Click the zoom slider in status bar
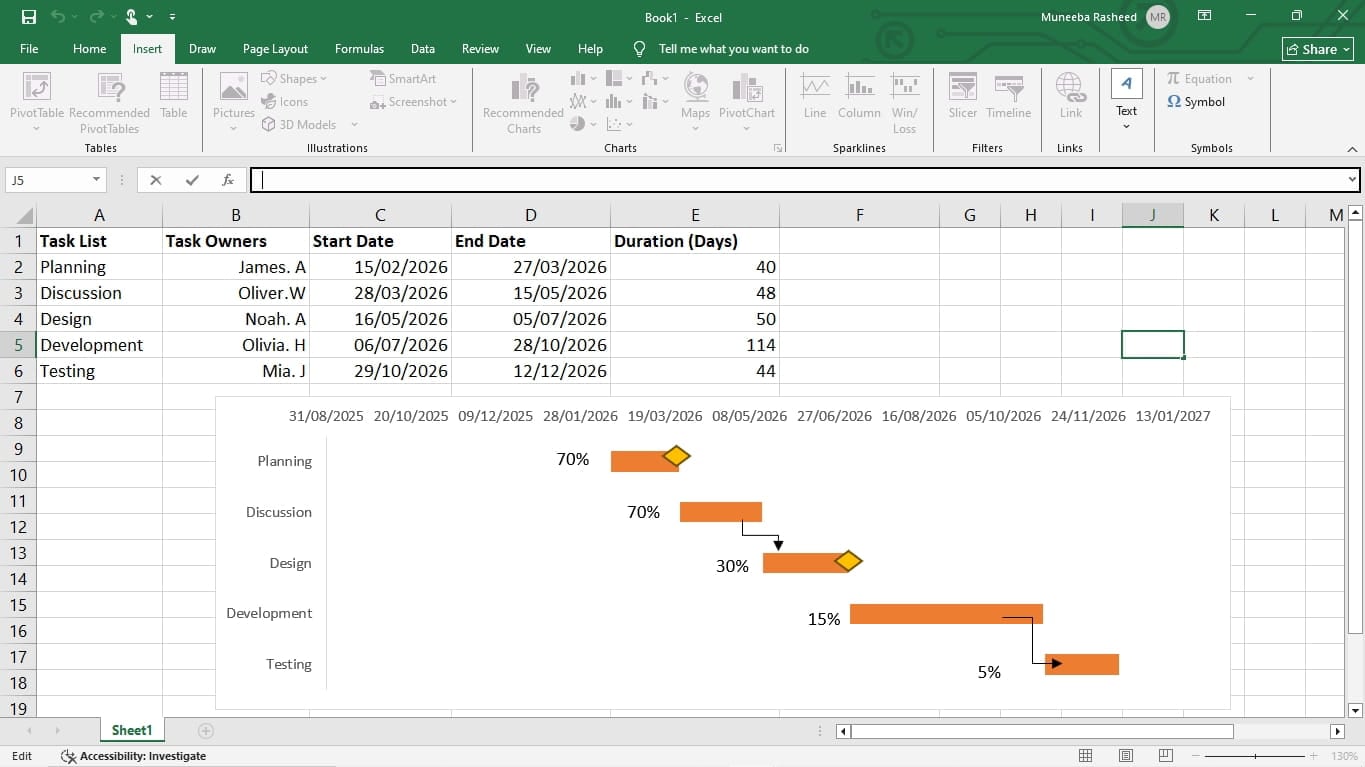1365x767 pixels. click(x=1255, y=756)
